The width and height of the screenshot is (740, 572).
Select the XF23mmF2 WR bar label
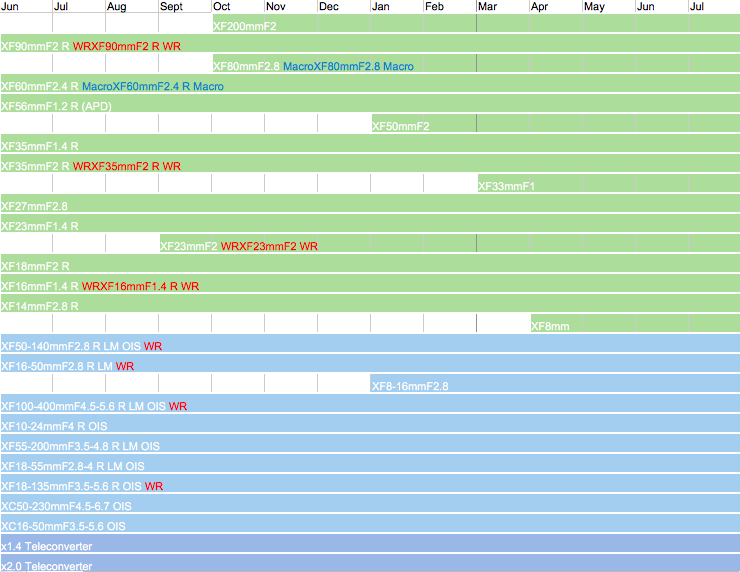click(x=239, y=246)
